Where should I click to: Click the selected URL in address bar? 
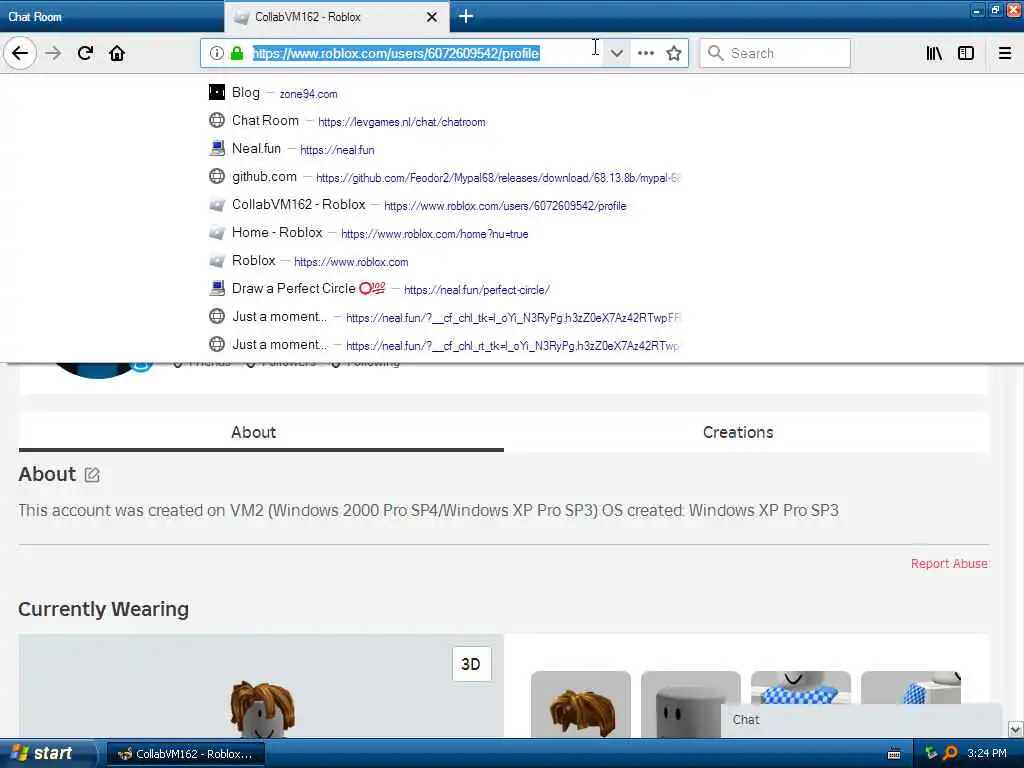[396, 53]
